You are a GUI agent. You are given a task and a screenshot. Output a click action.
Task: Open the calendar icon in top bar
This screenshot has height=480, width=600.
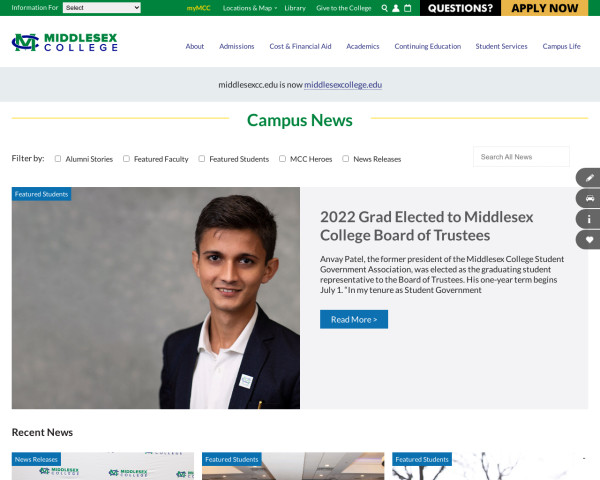click(x=408, y=8)
